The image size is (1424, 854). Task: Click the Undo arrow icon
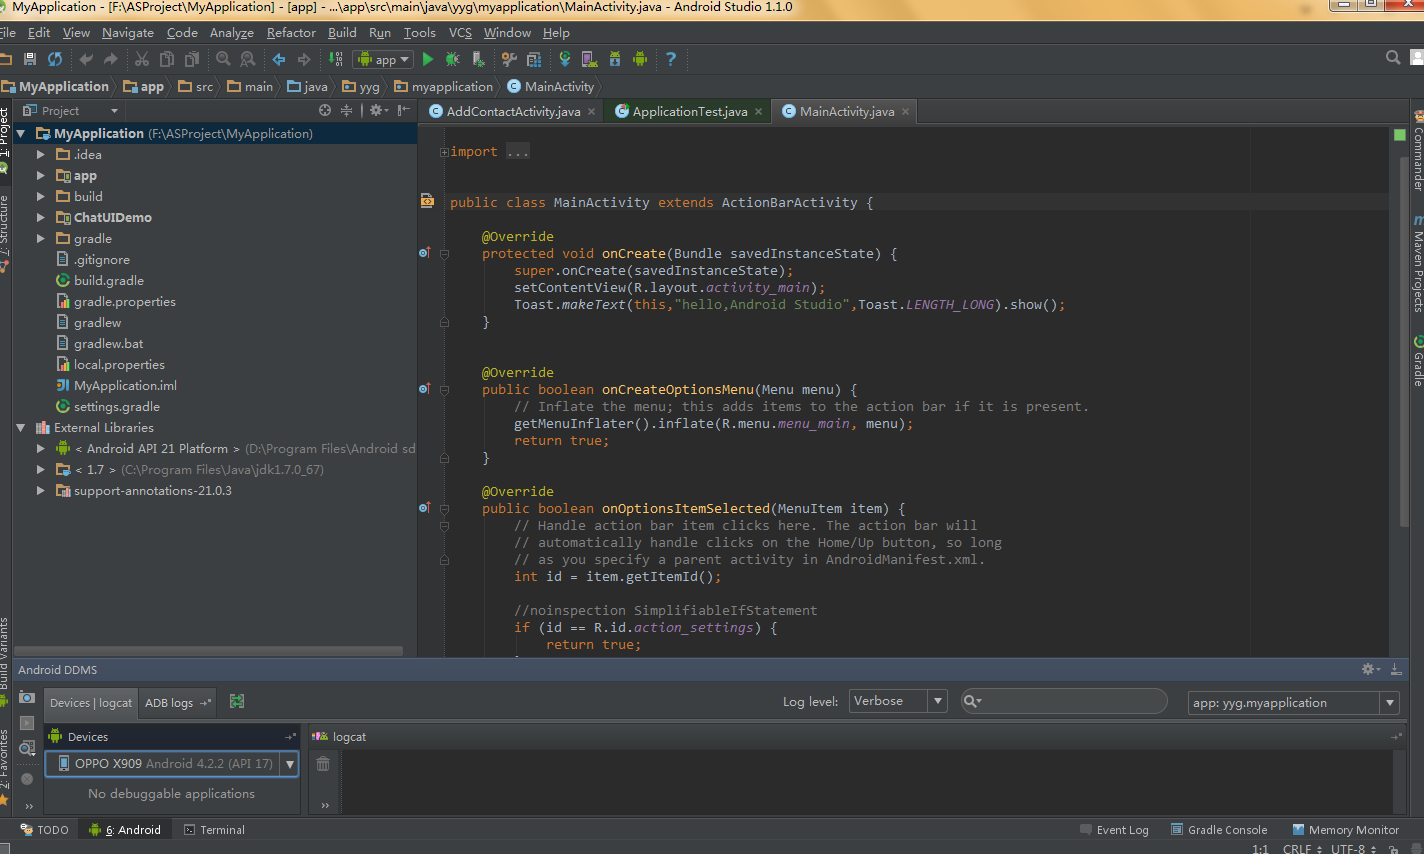86,60
